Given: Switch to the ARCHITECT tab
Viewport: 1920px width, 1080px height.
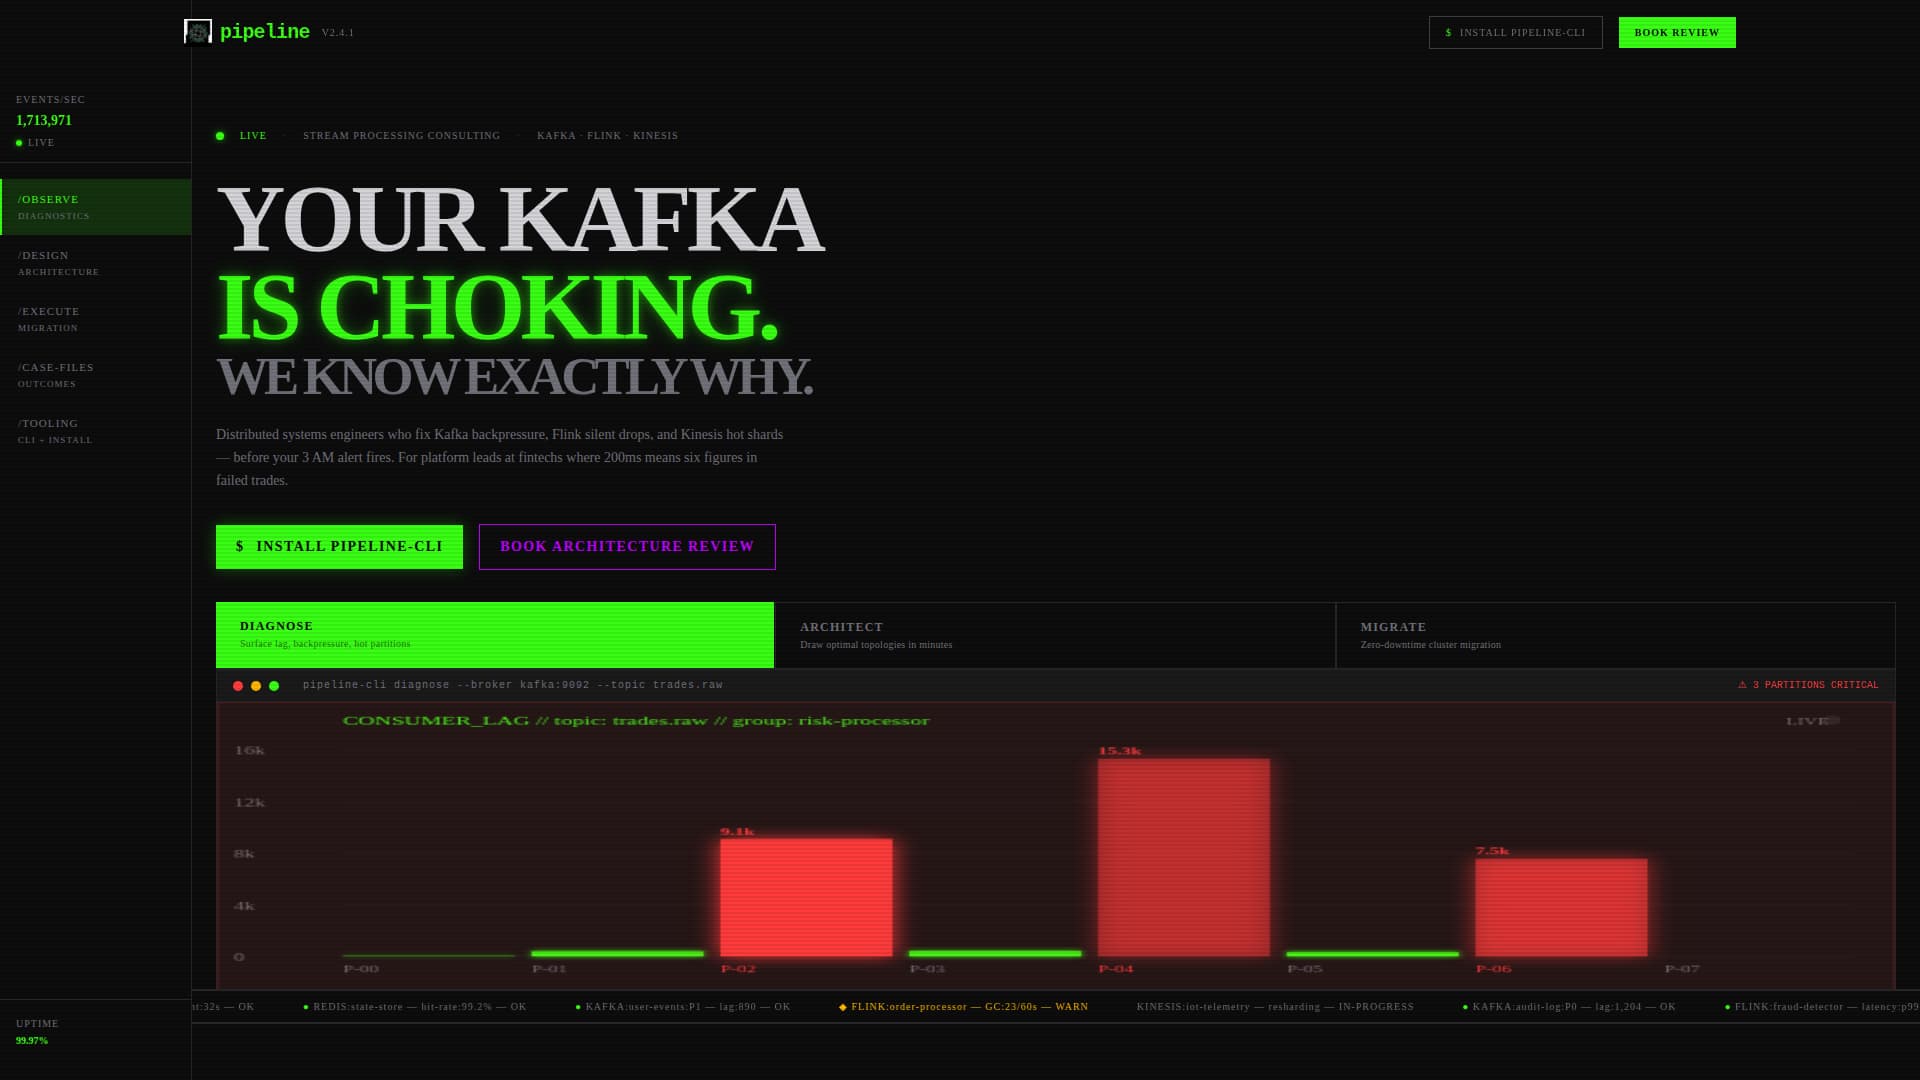Looking at the screenshot, I should [1055, 635].
